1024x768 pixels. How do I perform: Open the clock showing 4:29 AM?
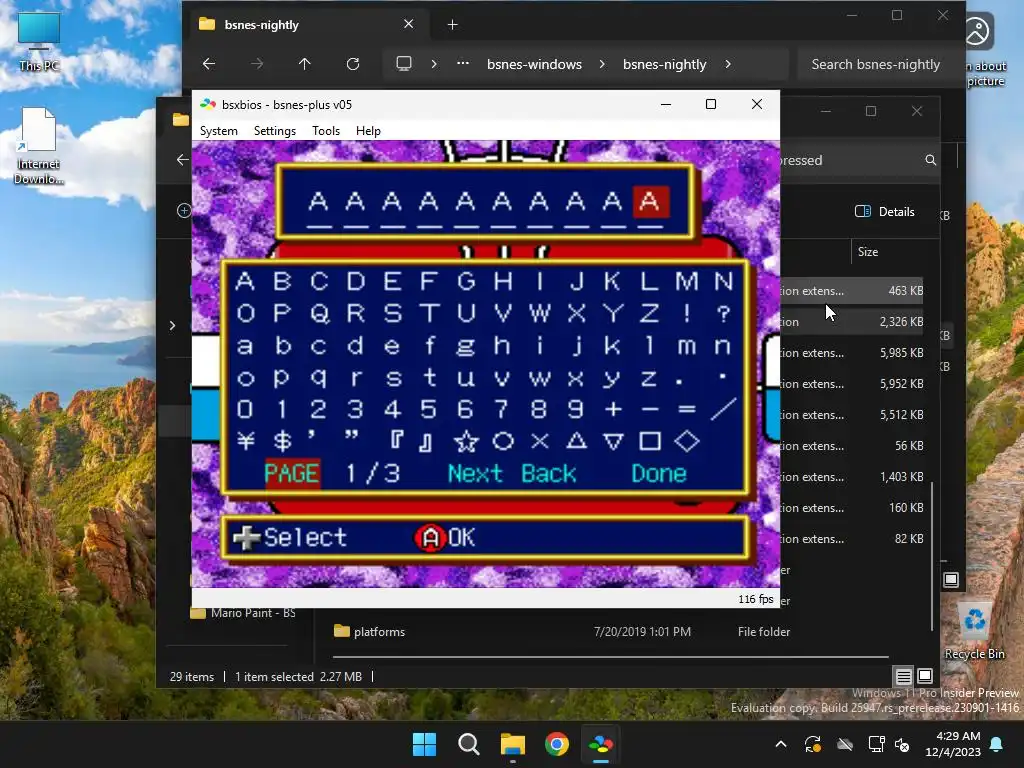(x=952, y=744)
